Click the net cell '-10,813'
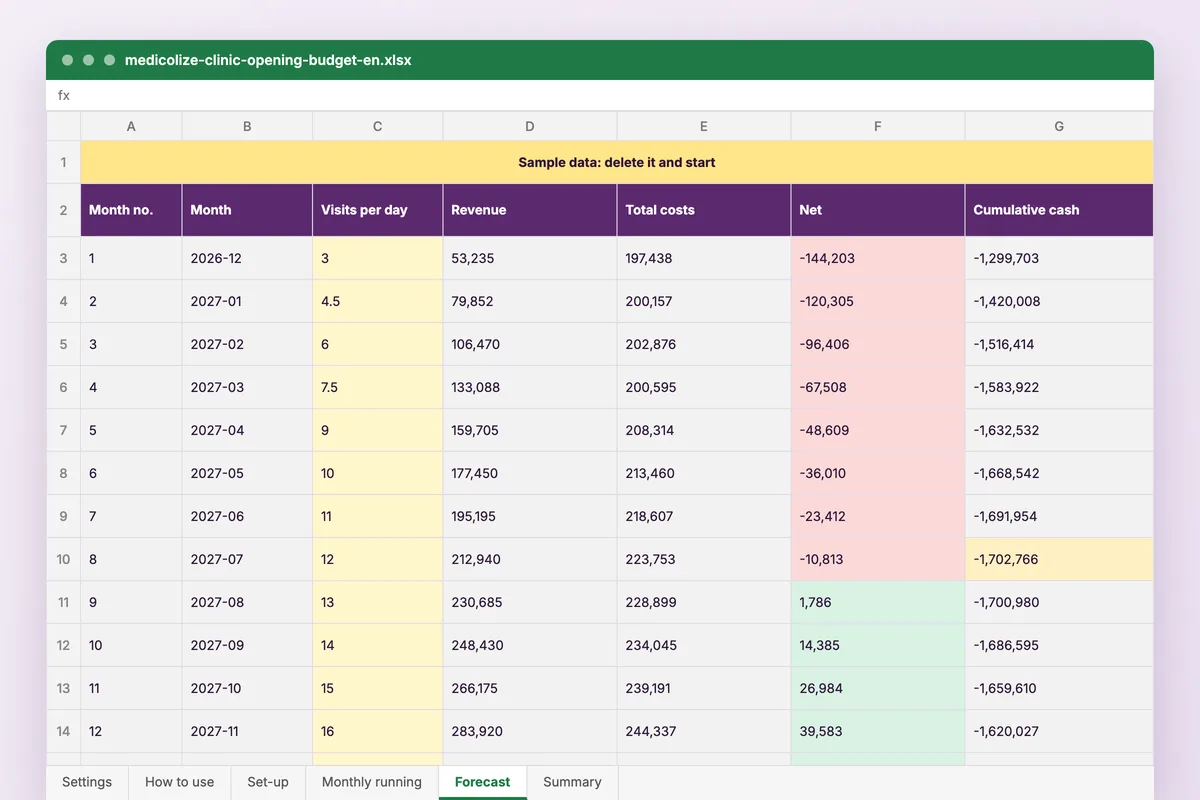This screenshot has width=1200, height=800. tap(878, 559)
